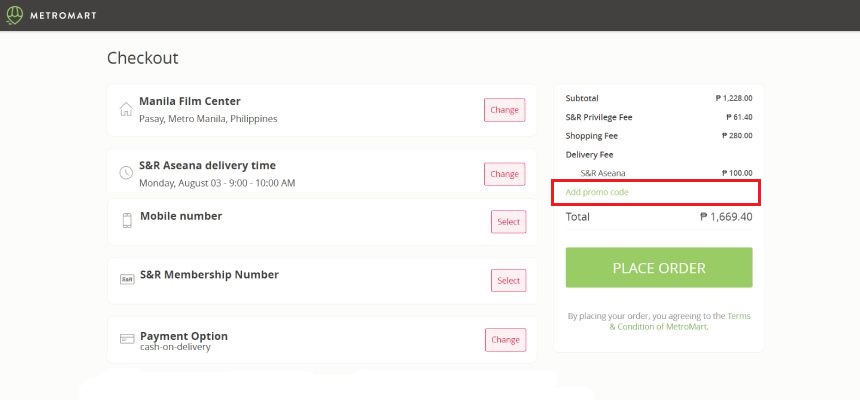Click the S&R Aseana delivery time title

click(208, 165)
